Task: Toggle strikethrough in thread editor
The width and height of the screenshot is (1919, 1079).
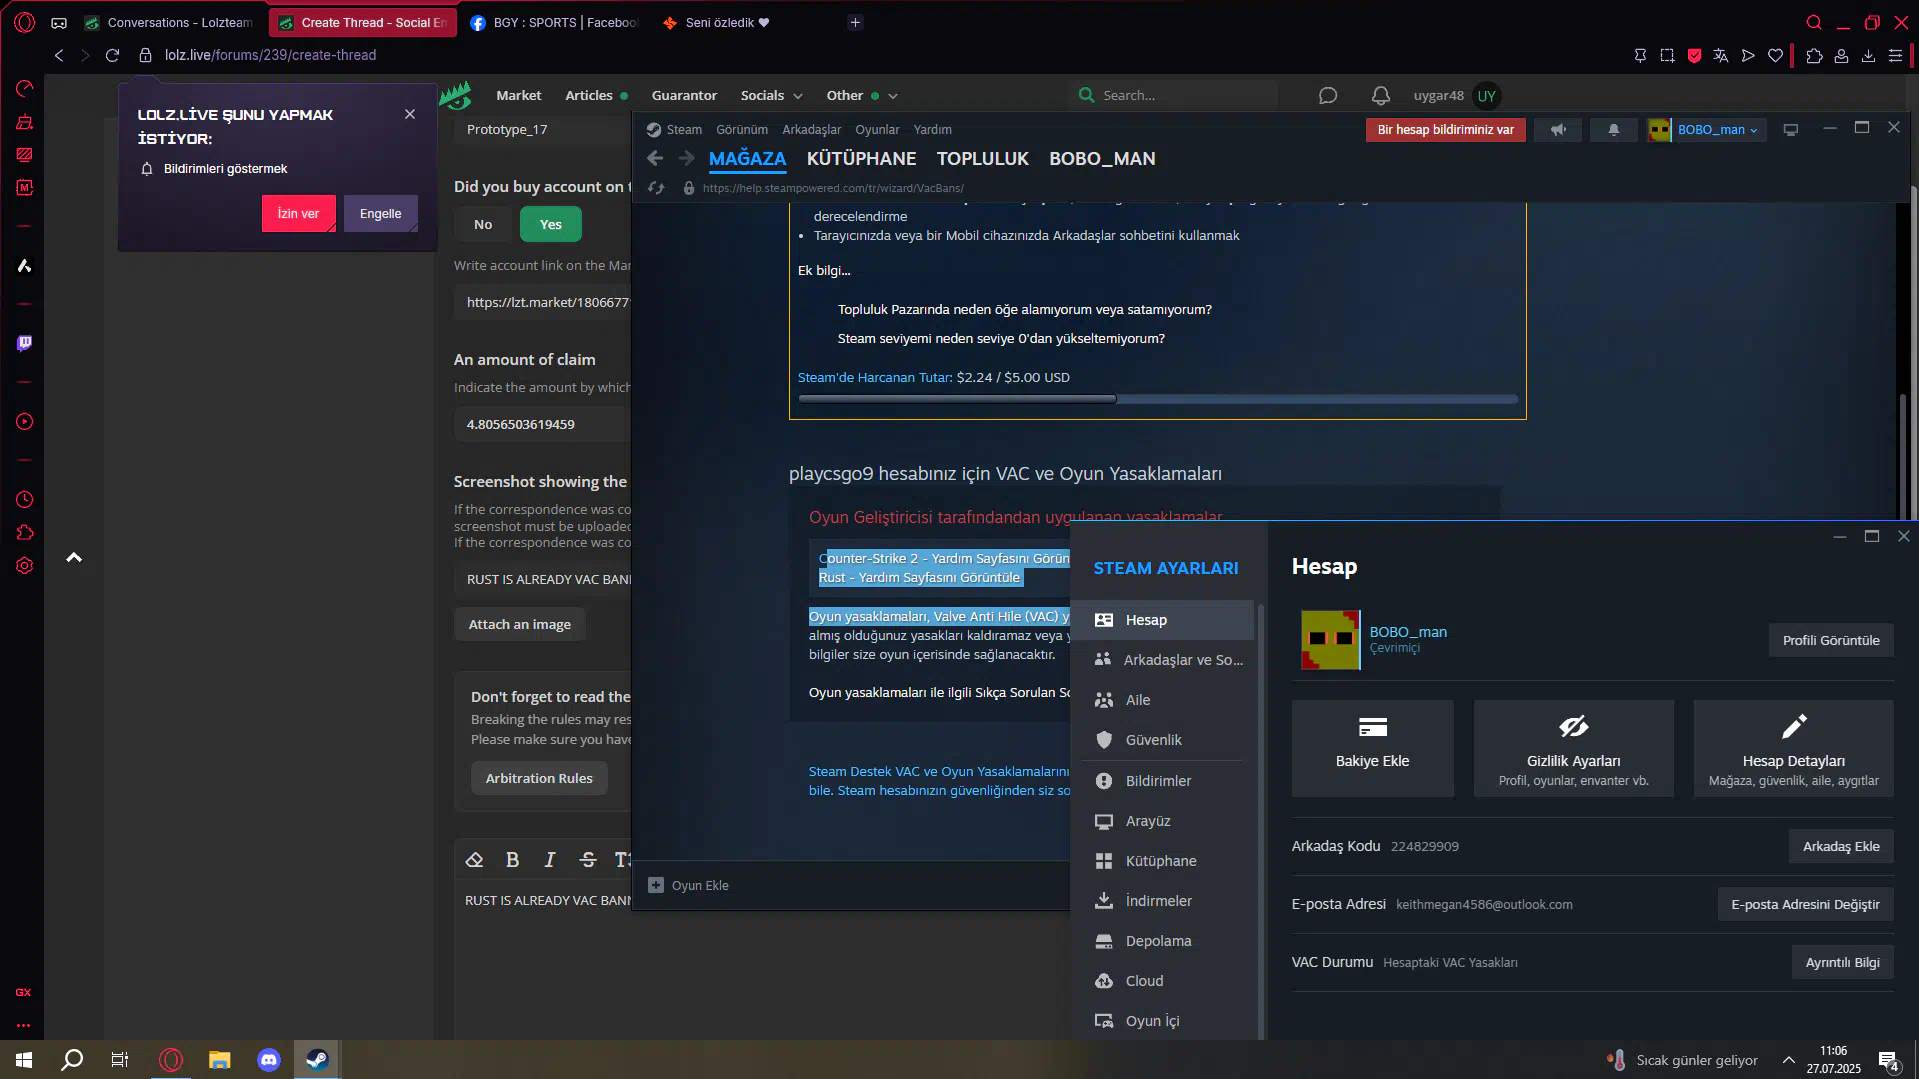Action: click(x=588, y=860)
